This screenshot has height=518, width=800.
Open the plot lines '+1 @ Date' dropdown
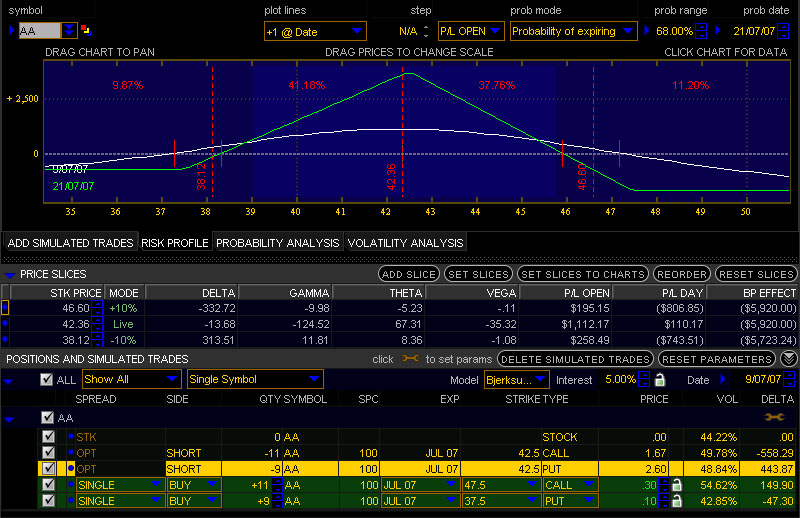pos(314,32)
